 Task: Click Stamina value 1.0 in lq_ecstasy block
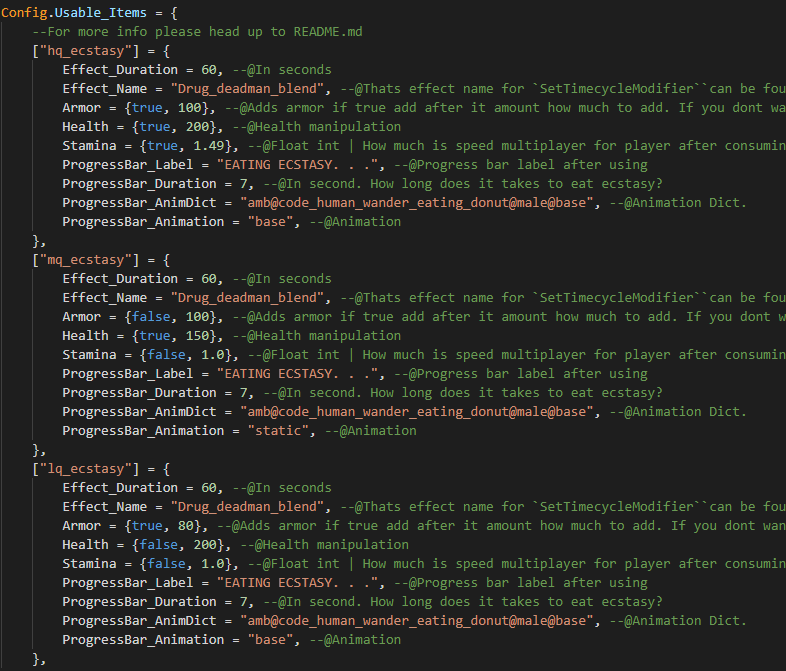213,564
